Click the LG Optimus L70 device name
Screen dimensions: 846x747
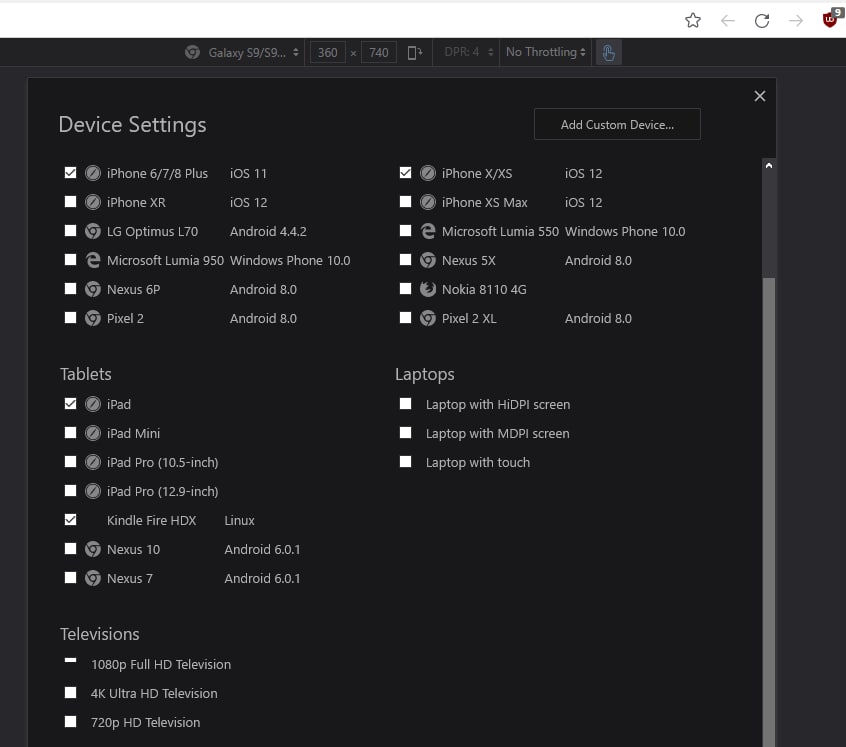click(152, 231)
